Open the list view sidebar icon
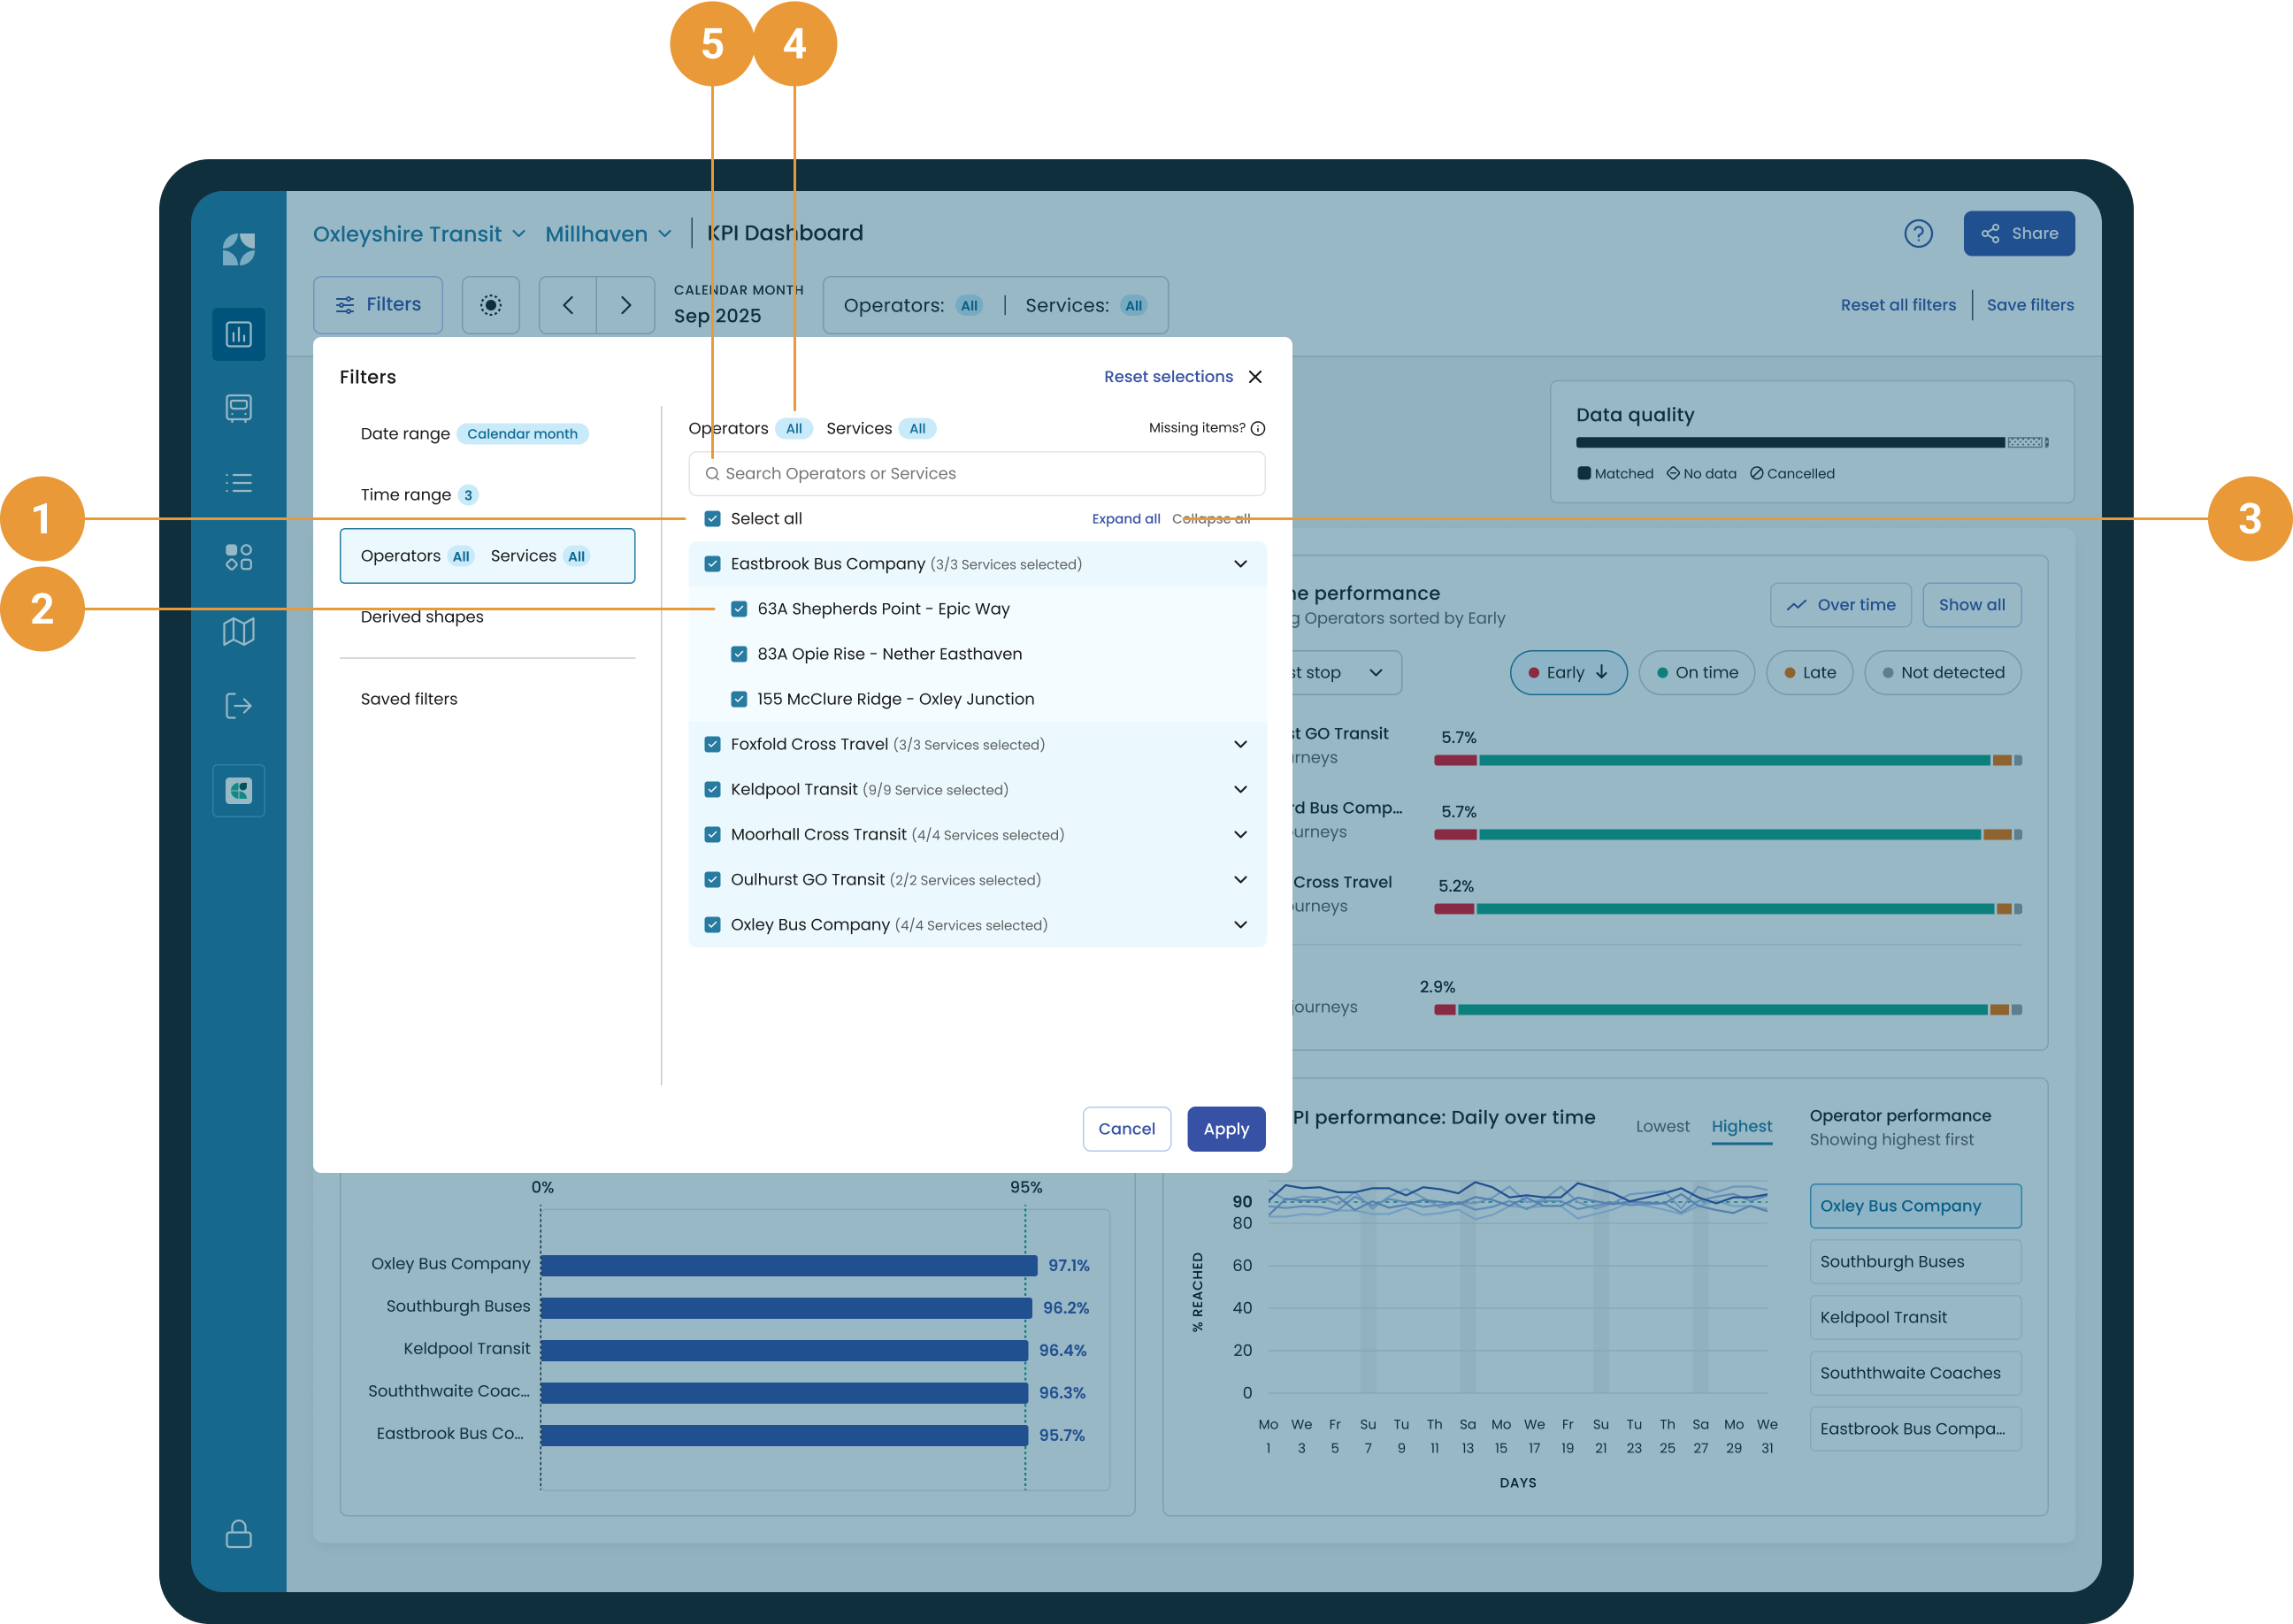2293x1624 pixels. coord(238,483)
